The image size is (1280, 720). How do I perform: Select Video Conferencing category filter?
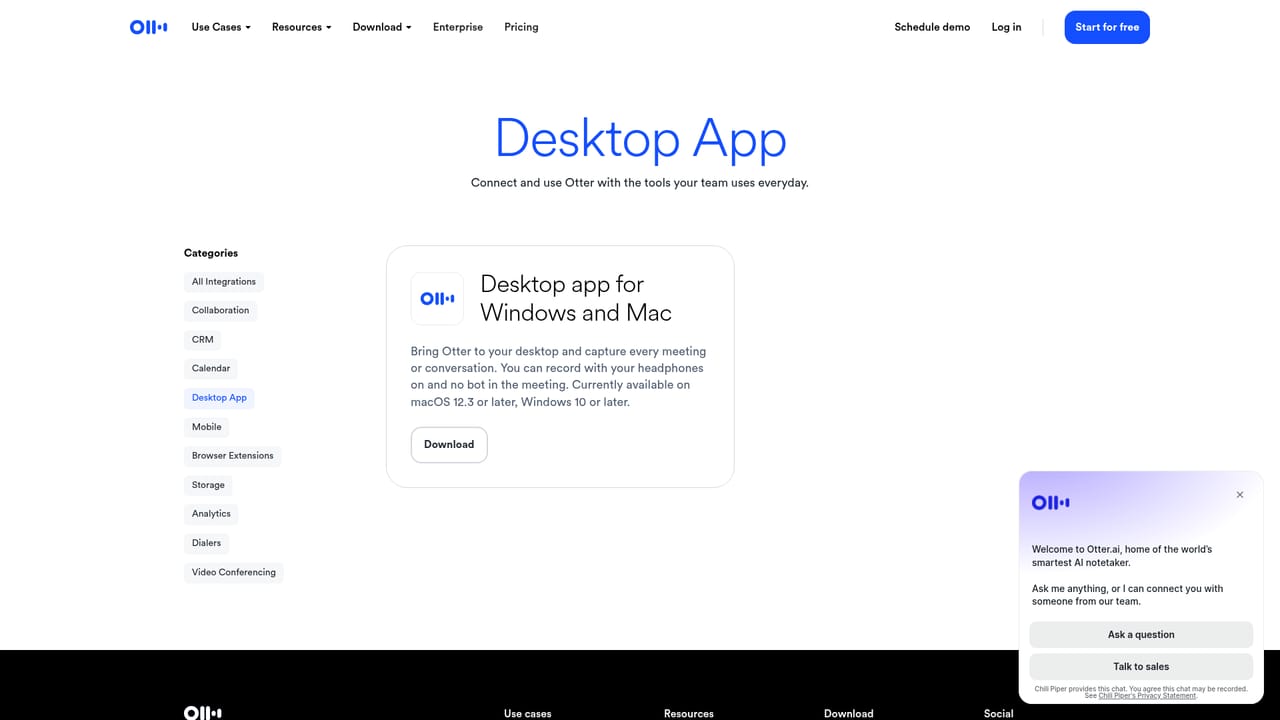(234, 573)
